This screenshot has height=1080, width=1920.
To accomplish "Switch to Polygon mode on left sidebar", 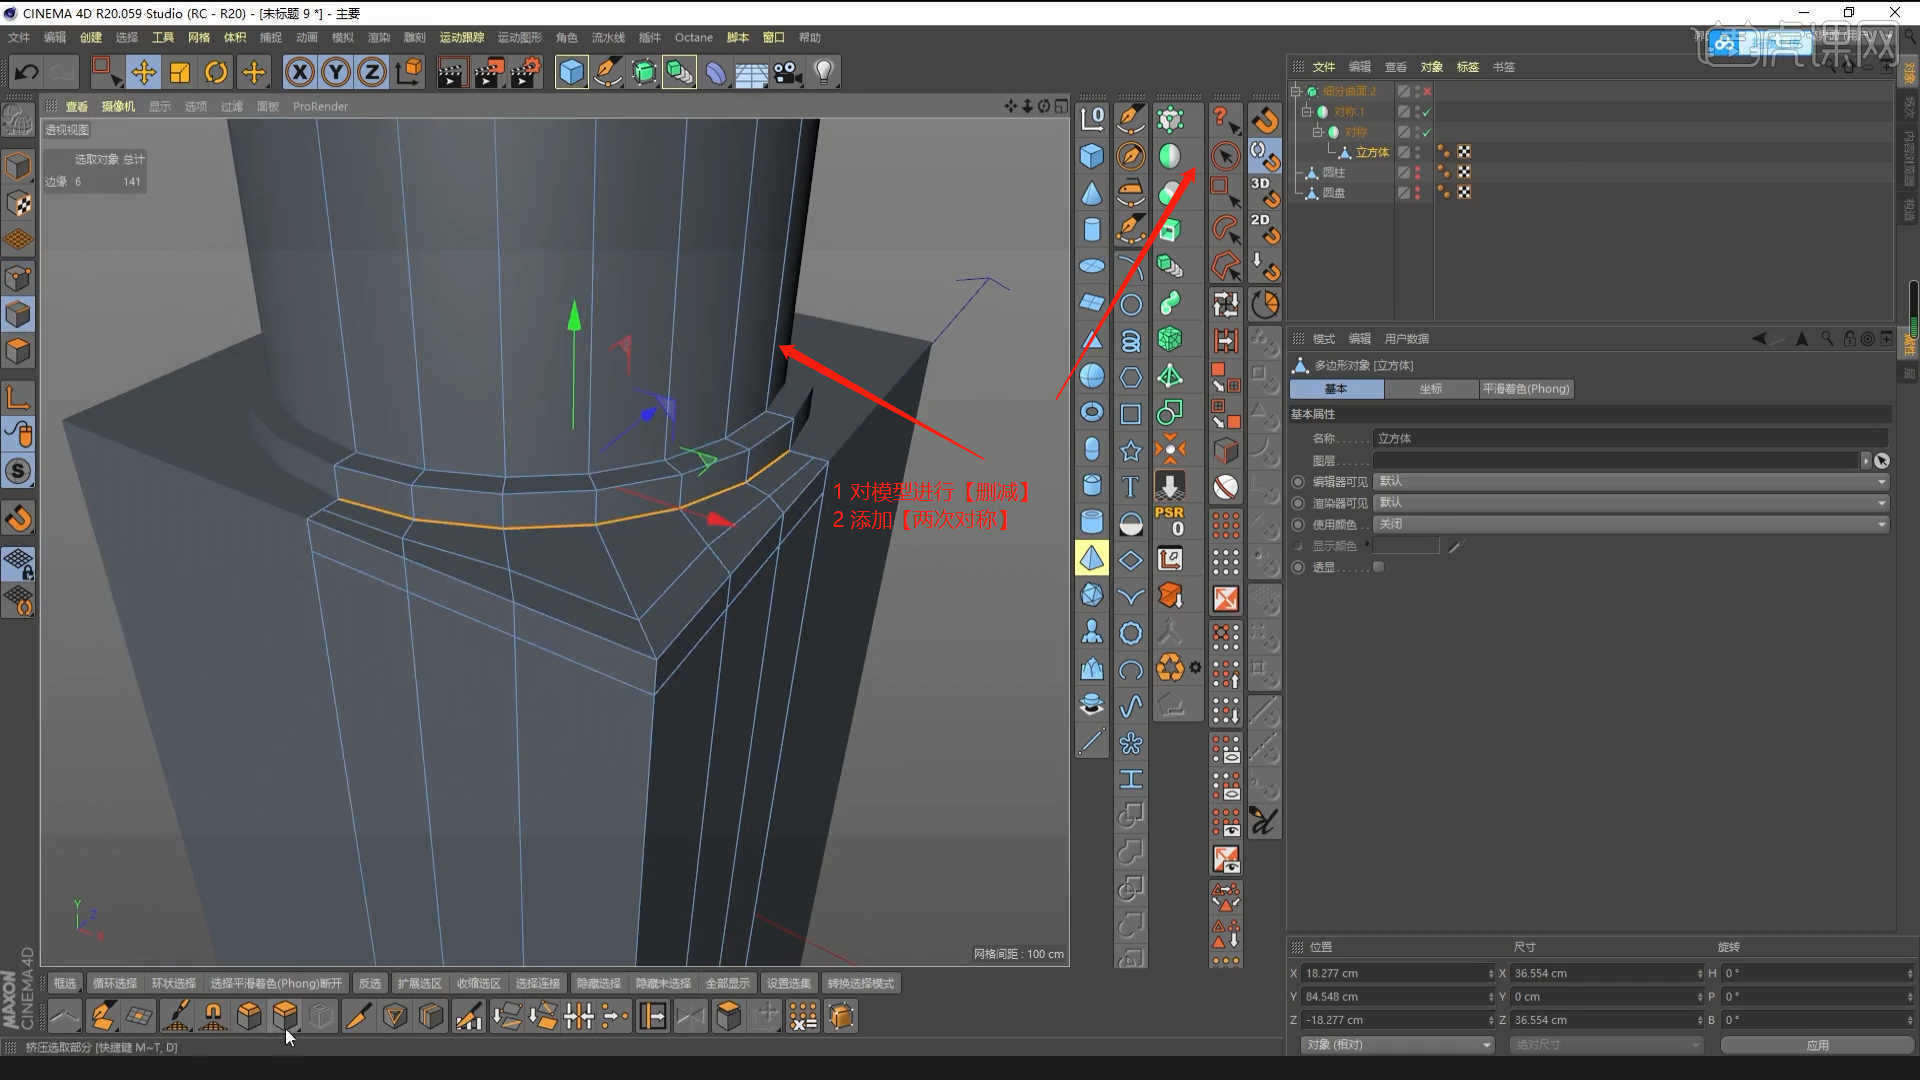I will coord(19,351).
